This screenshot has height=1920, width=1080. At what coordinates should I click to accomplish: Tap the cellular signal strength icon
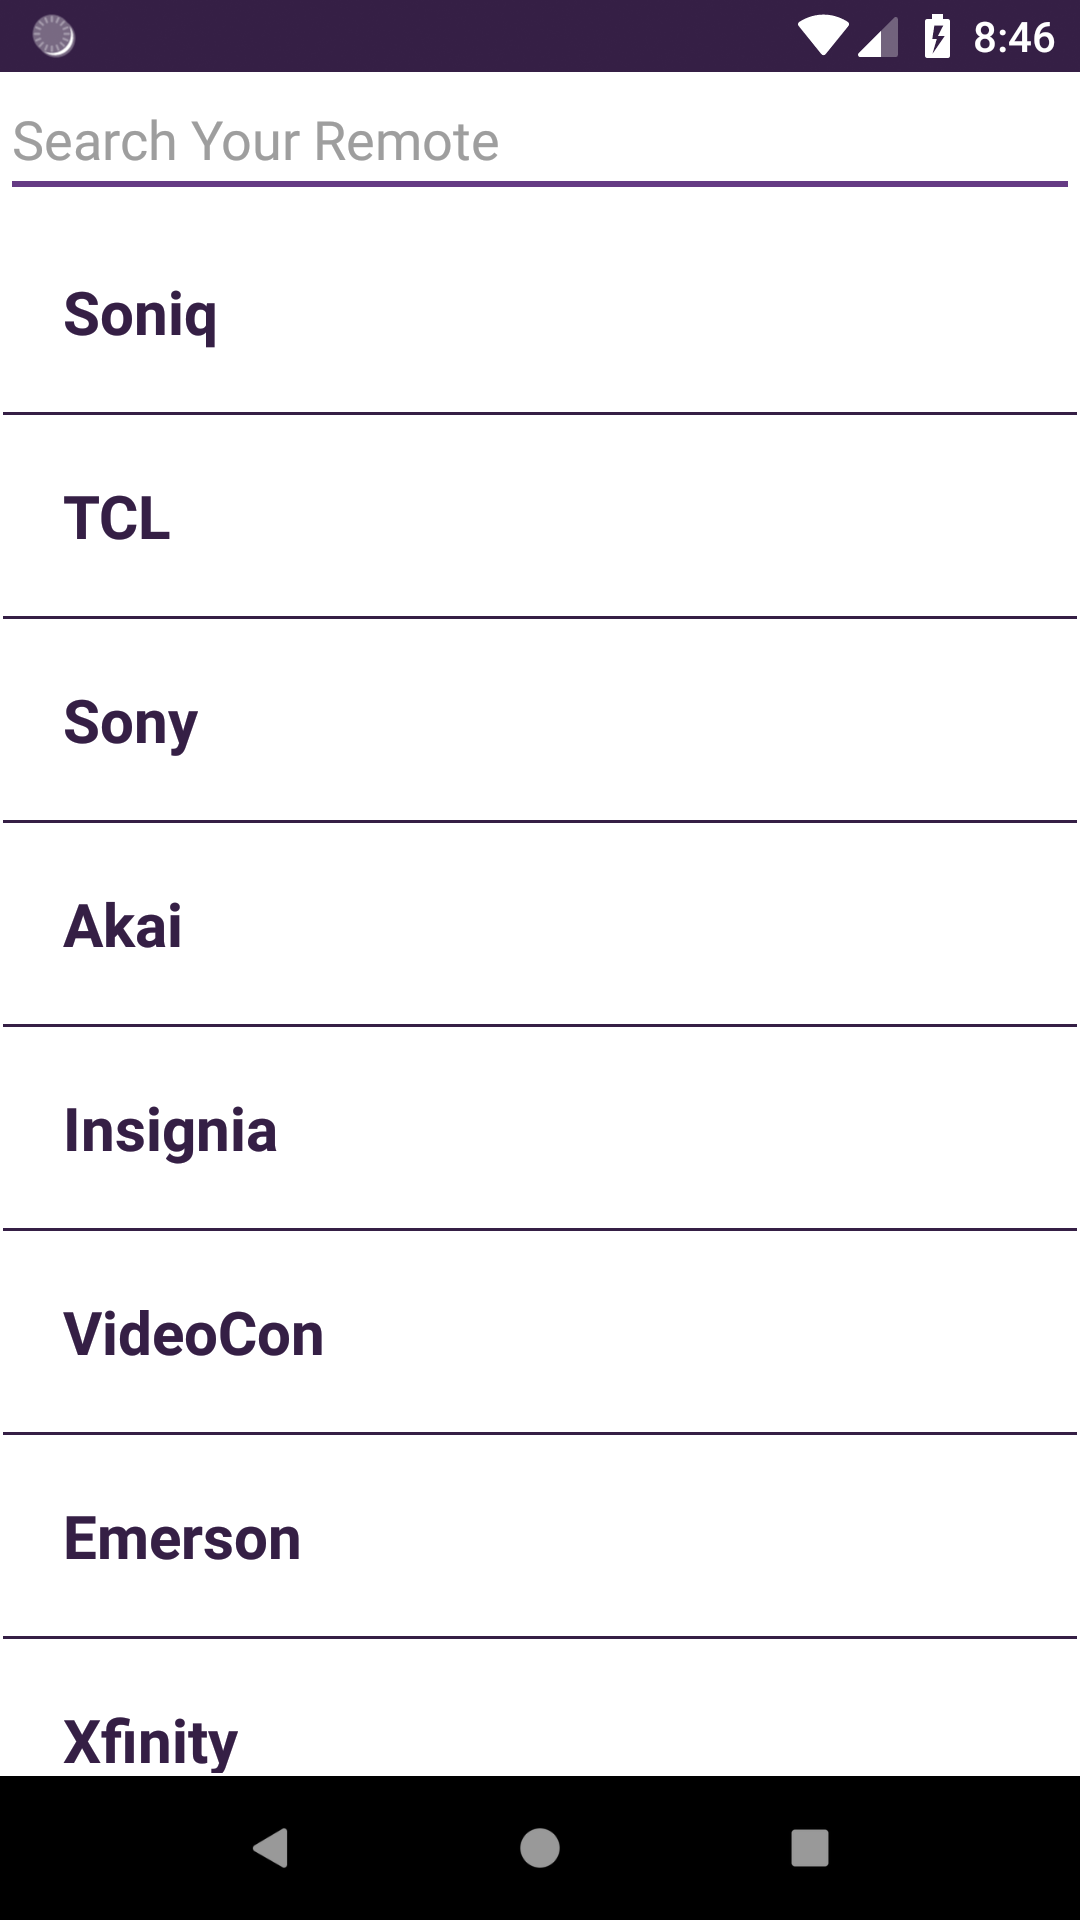[878, 38]
